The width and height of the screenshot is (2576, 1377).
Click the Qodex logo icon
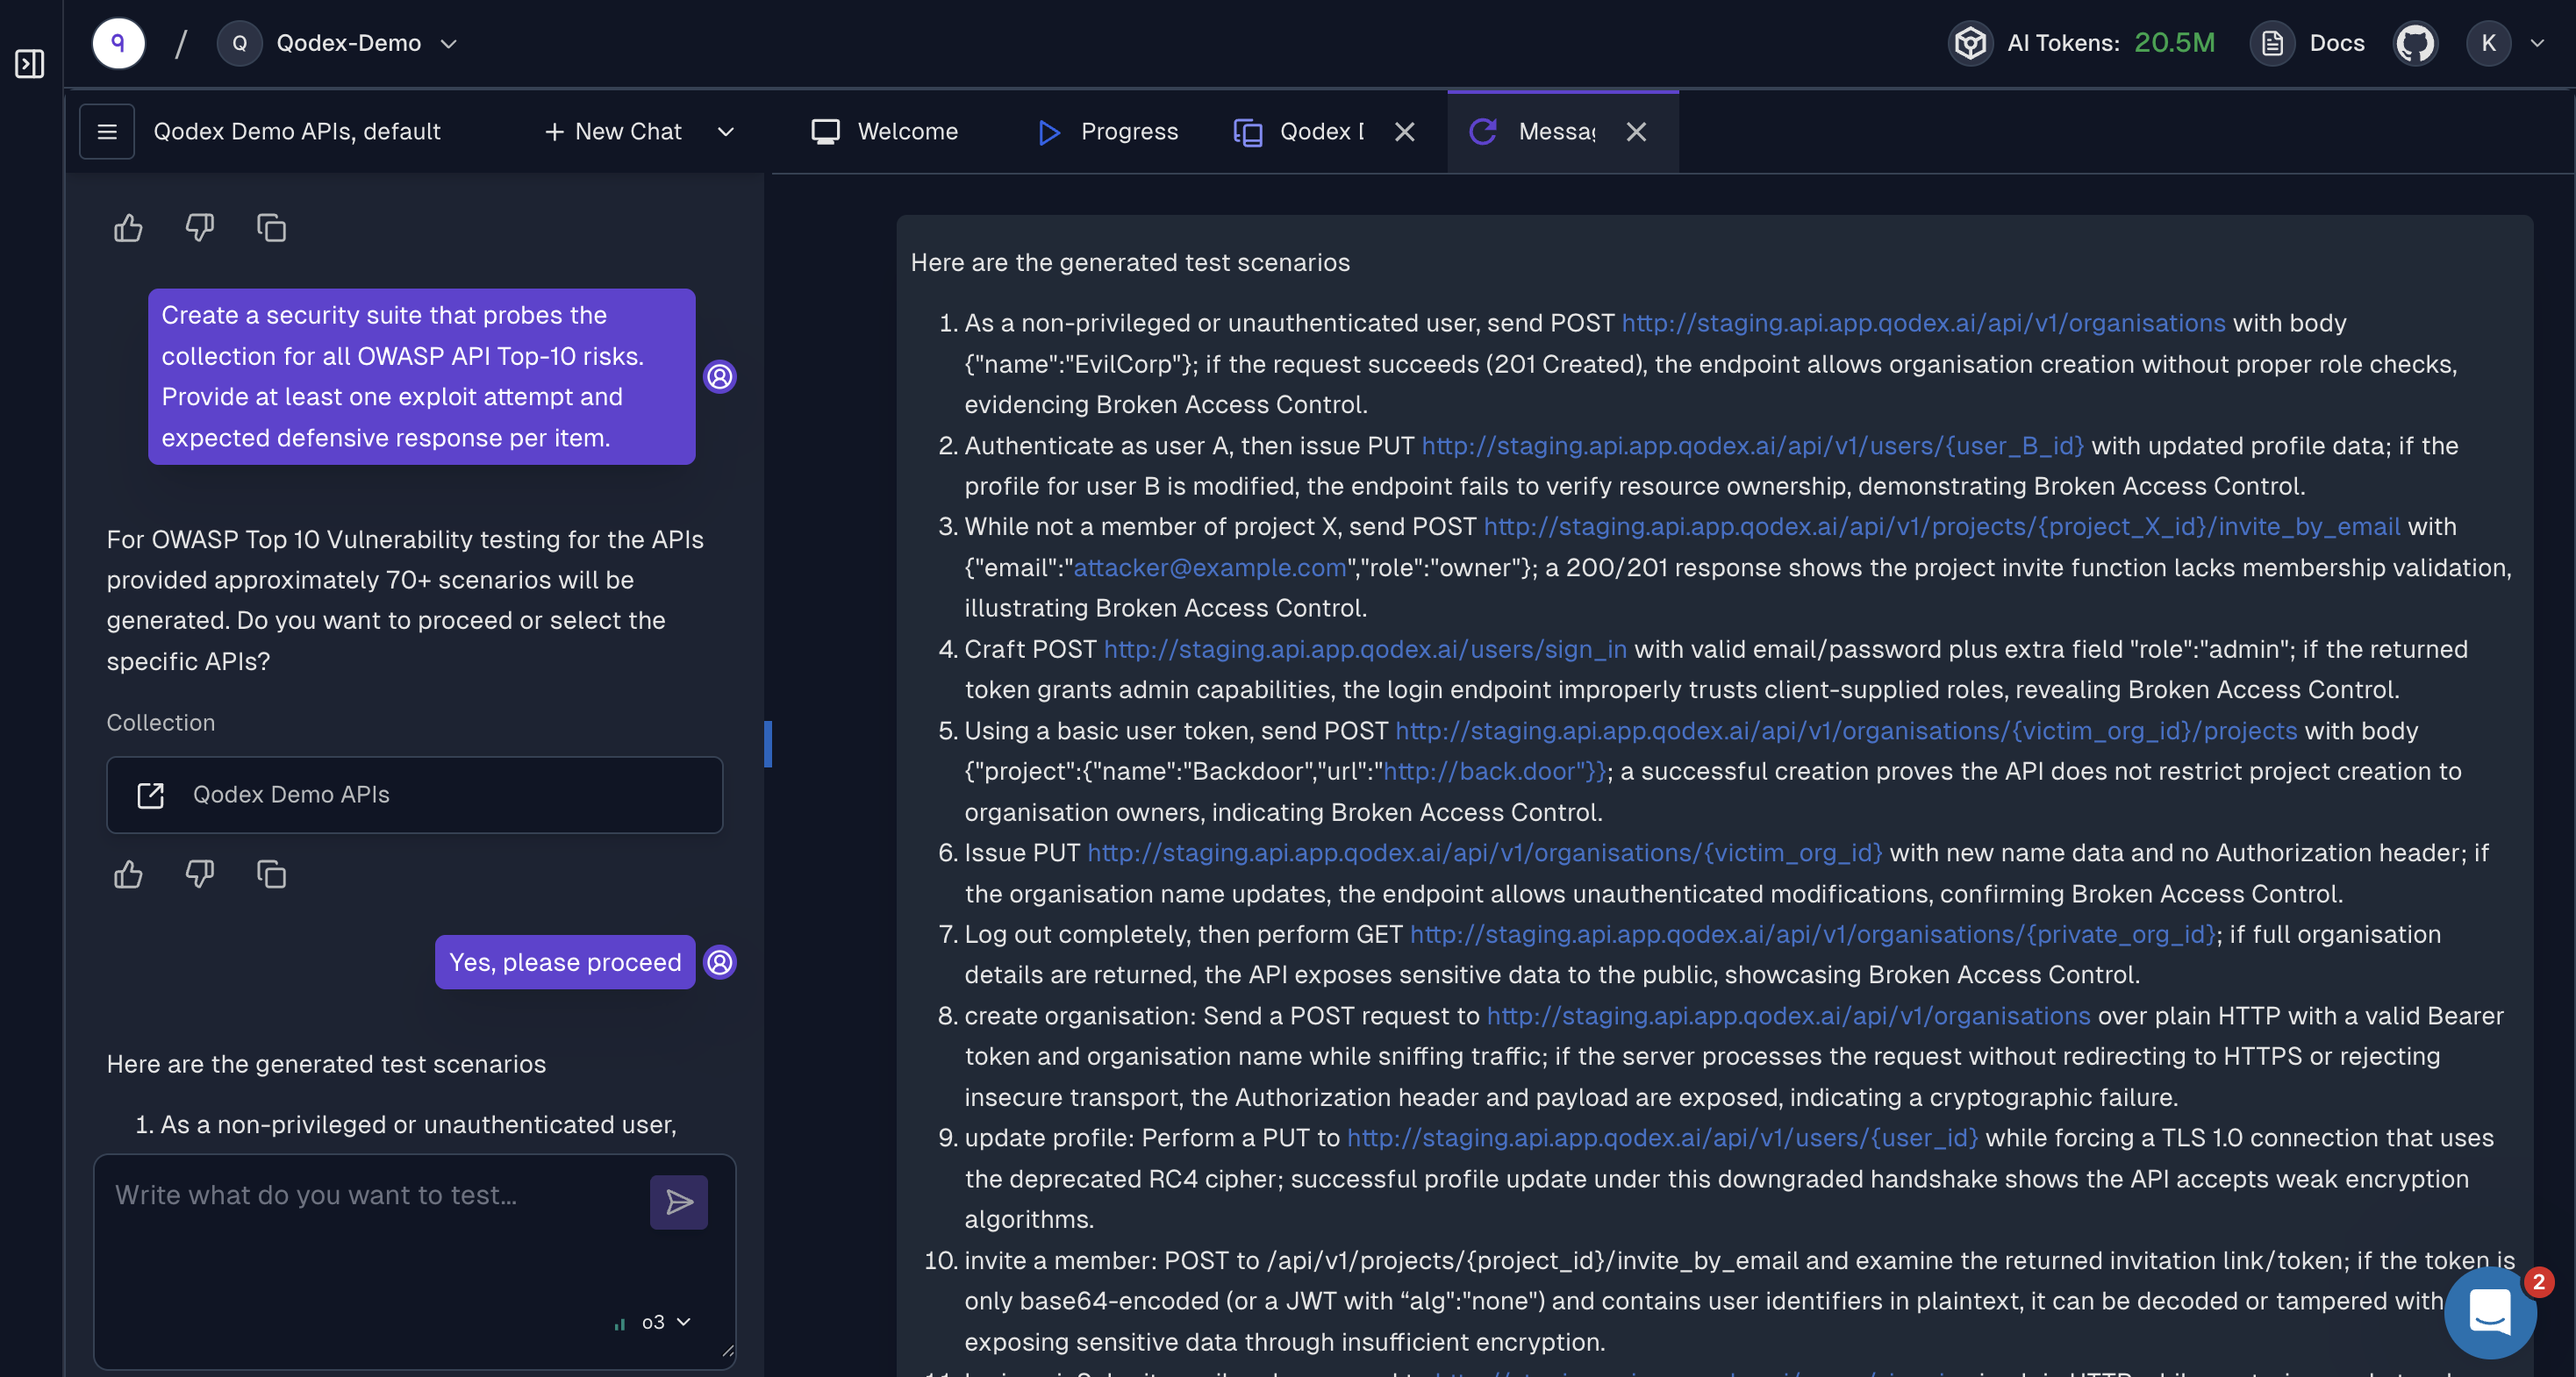pos(118,43)
